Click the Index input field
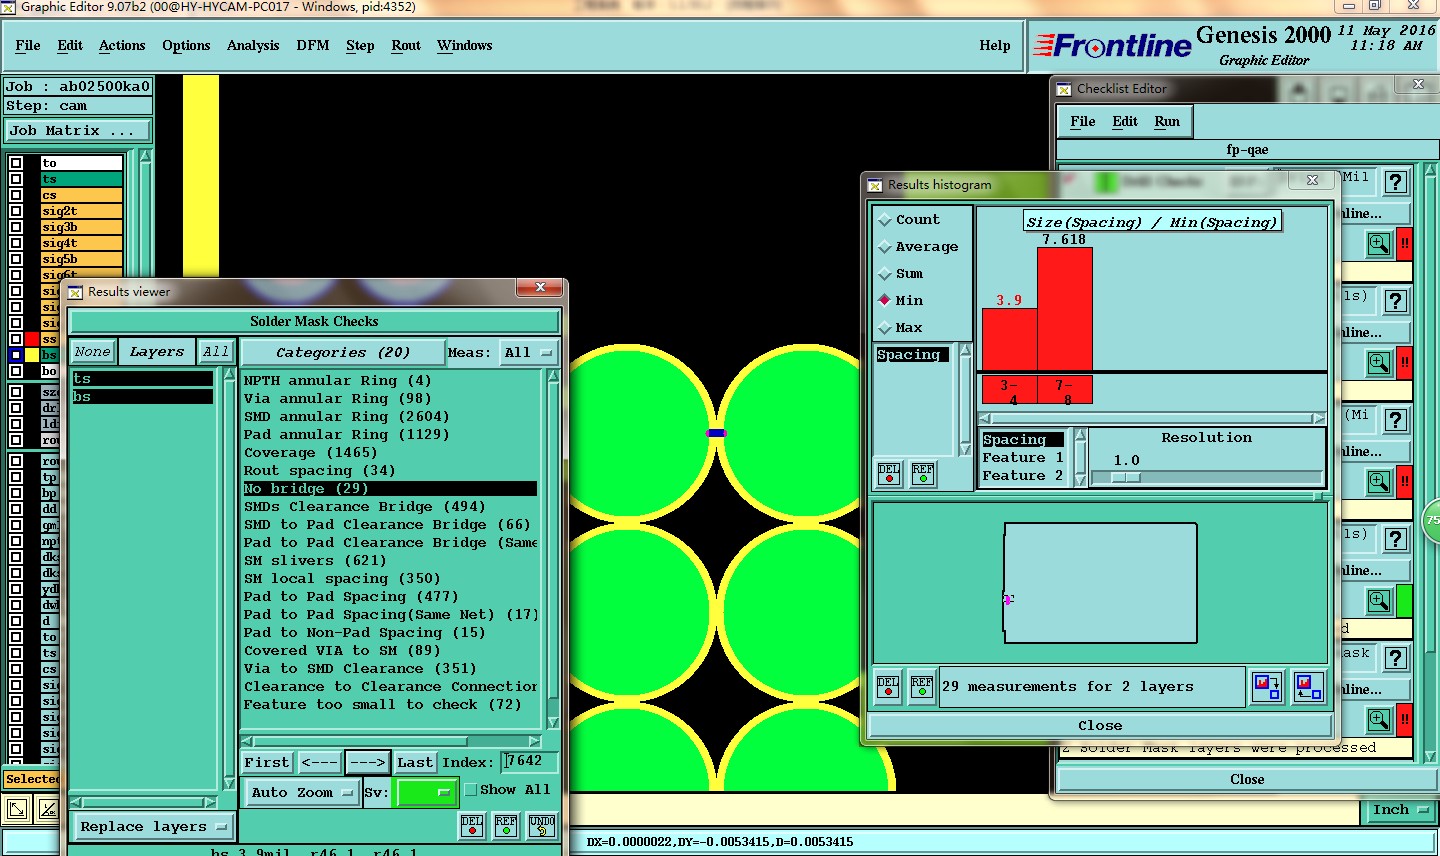 tap(529, 762)
